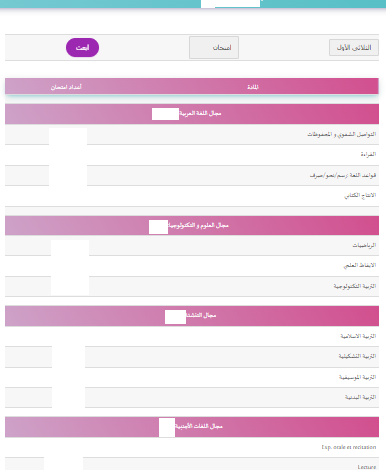Screen dimensions: 386x470
Task: Click grade field for التواصل الشفوي و المحفوظات
Action: coord(68,136)
